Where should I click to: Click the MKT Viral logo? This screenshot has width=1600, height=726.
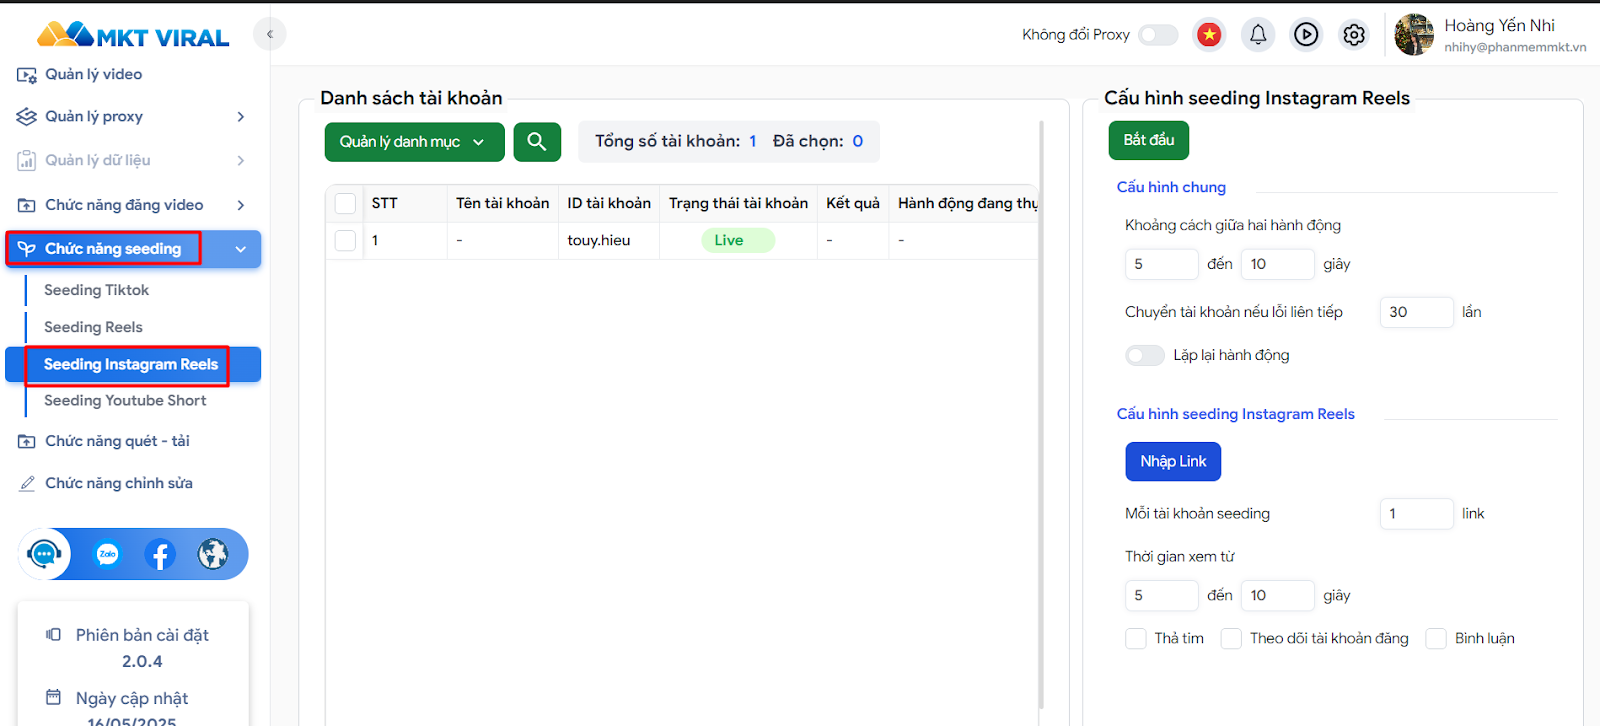(x=133, y=35)
